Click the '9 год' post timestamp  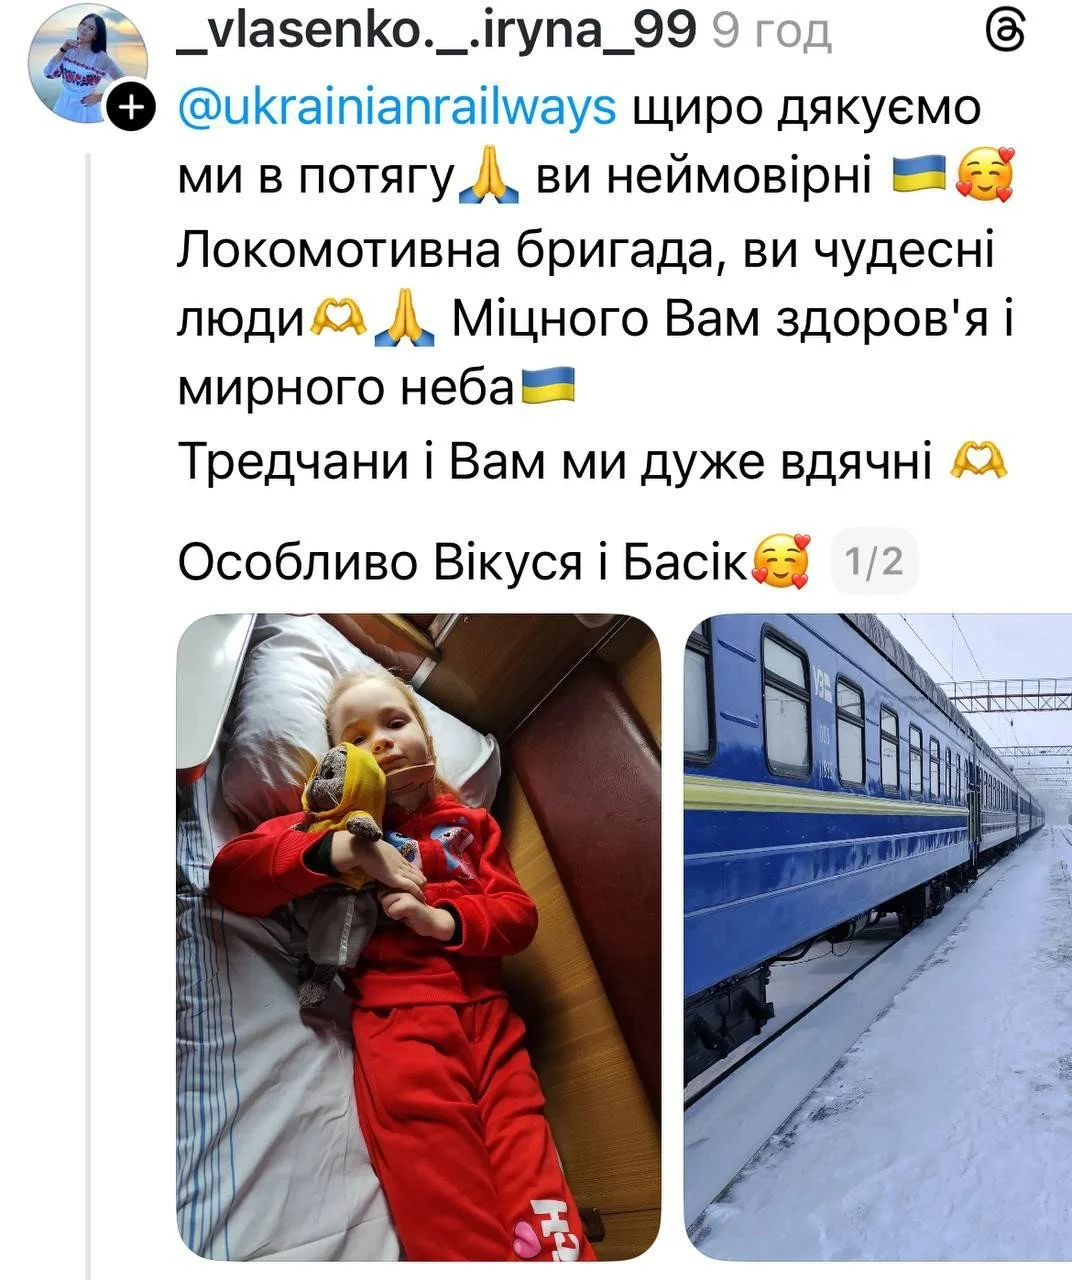coord(771,33)
